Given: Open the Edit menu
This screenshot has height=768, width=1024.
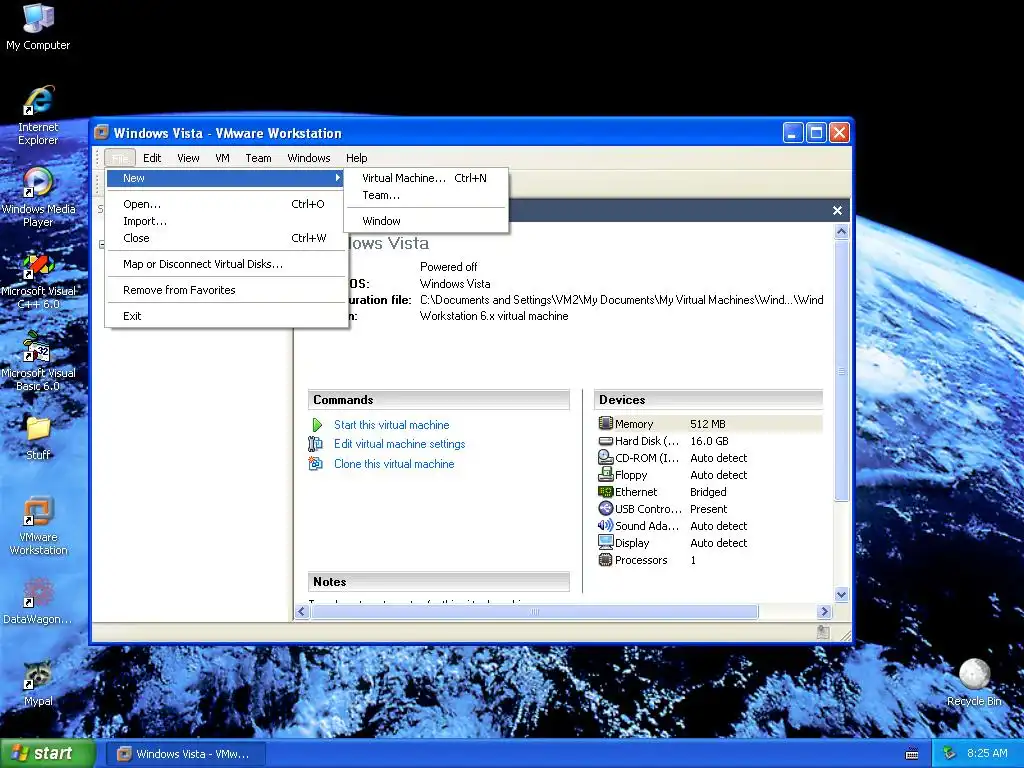Looking at the screenshot, I should (x=152, y=157).
